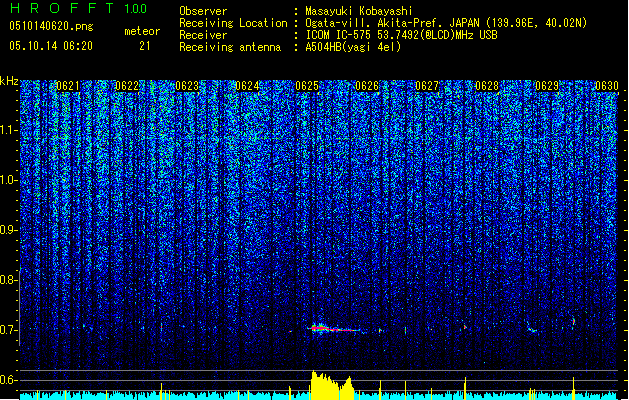Viewport: 629px width, 400px height.
Task: Click the 0.7 kHz axis label
Action: tap(8, 330)
